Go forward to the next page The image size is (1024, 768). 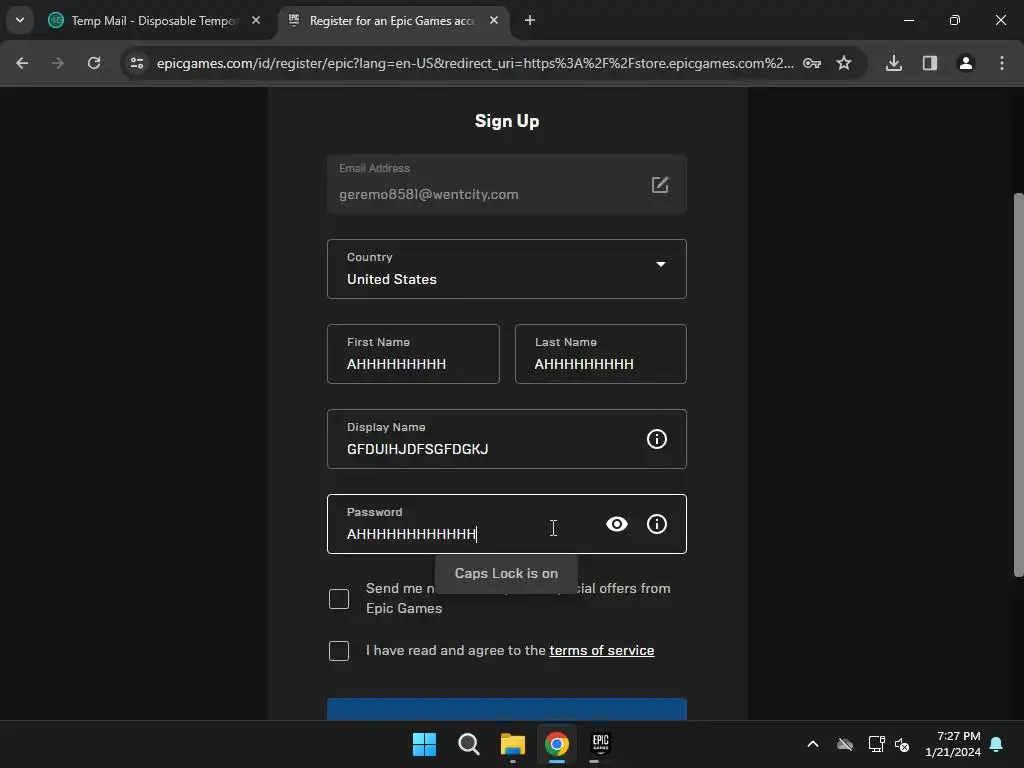[x=58, y=63]
